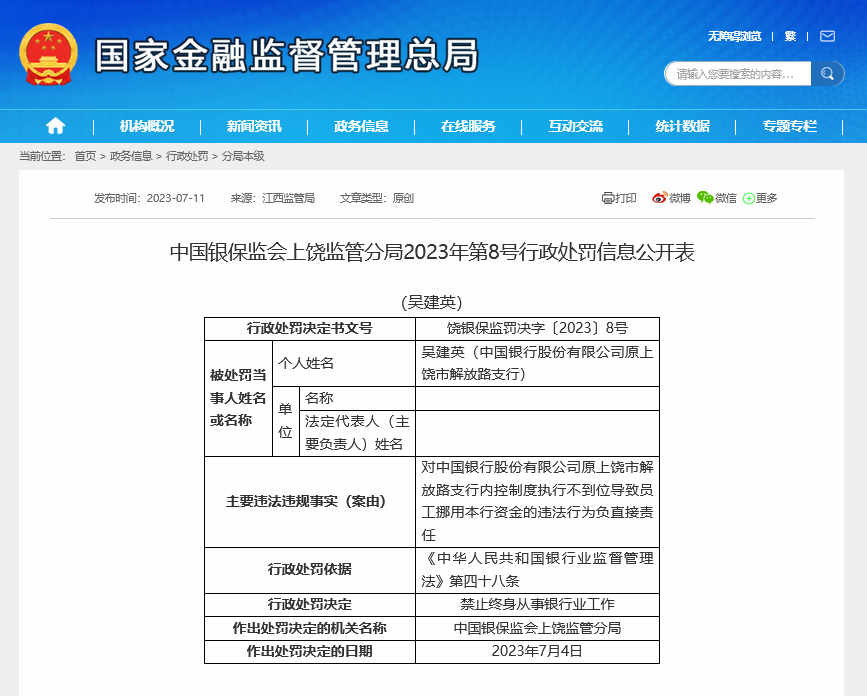Viewport: 867px width, 696px height.
Task: Click the search magnifier button
Action: 827,74
